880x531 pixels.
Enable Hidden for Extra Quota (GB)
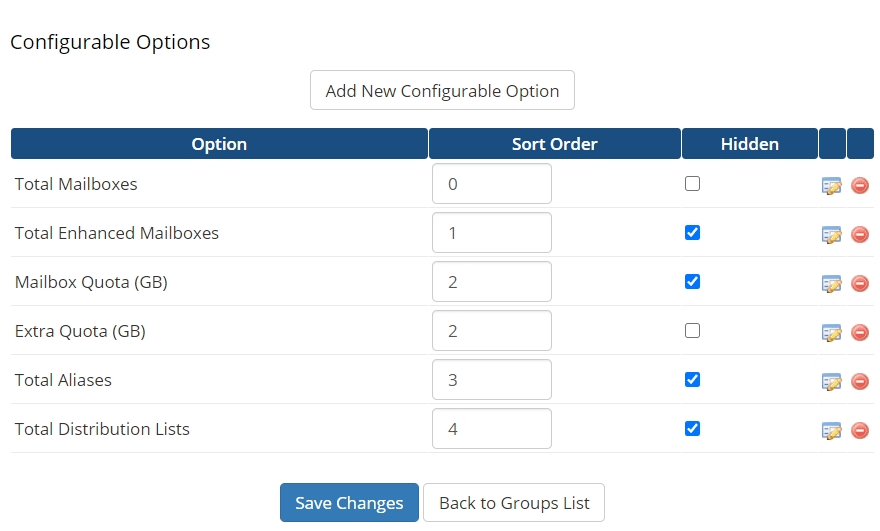[x=693, y=331]
